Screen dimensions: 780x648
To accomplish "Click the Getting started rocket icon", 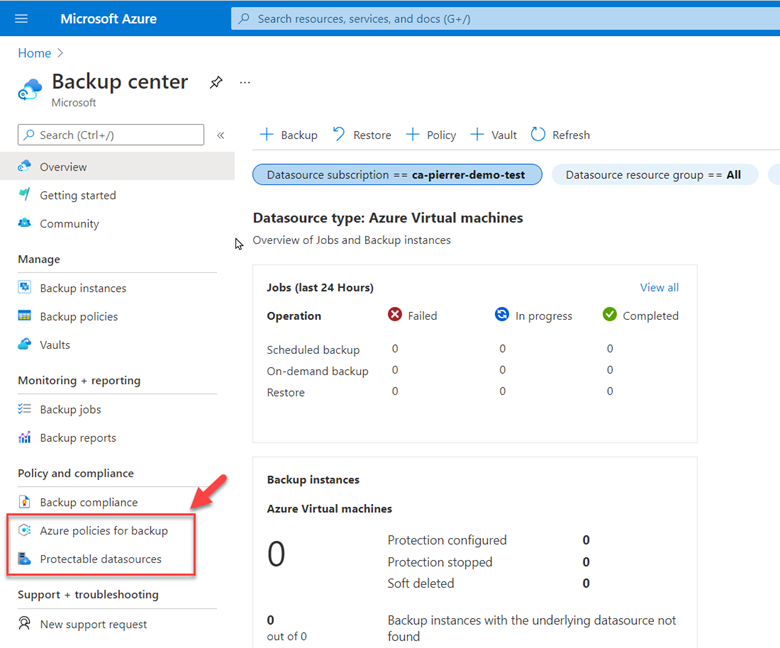I will [x=24, y=194].
